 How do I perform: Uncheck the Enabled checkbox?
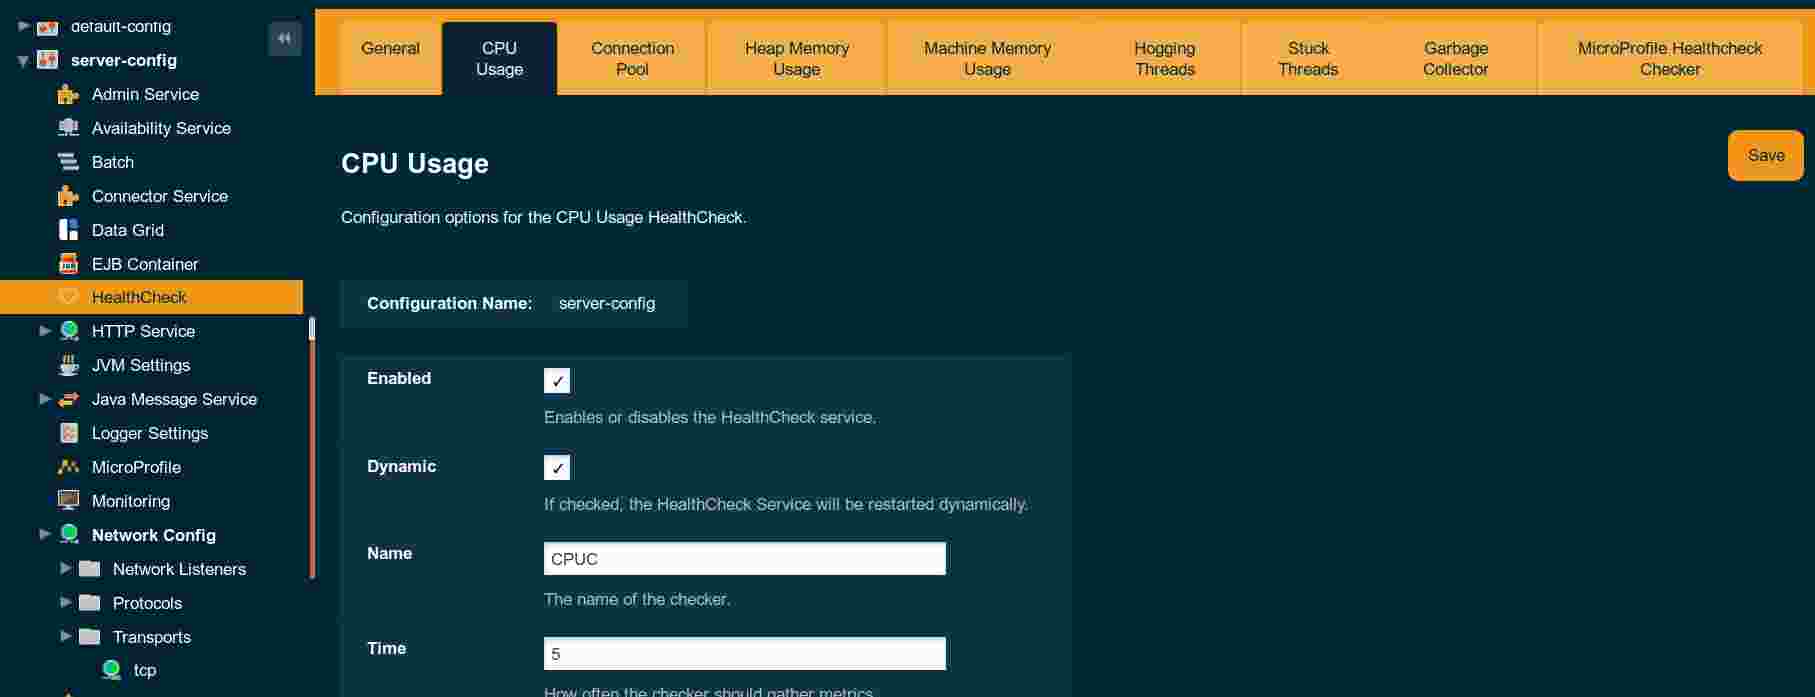point(557,381)
